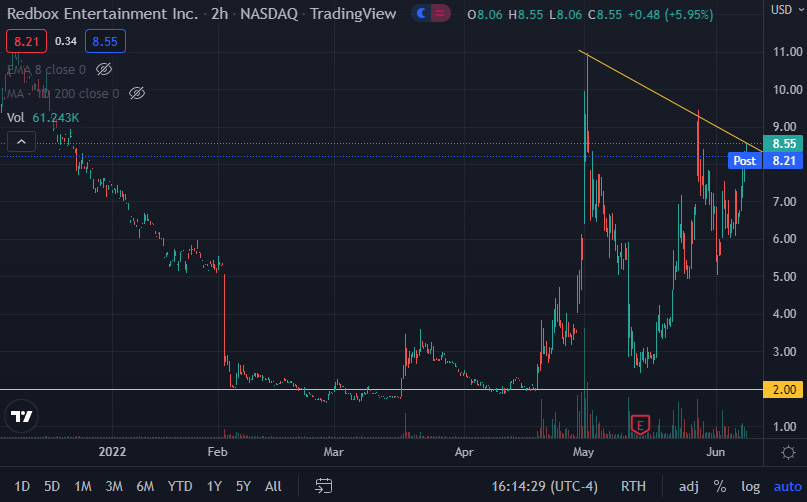This screenshot has height=502, width=807.
Task: Click the Redbox Entertainment Inc. symbol title
Action: tap(102, 13)
